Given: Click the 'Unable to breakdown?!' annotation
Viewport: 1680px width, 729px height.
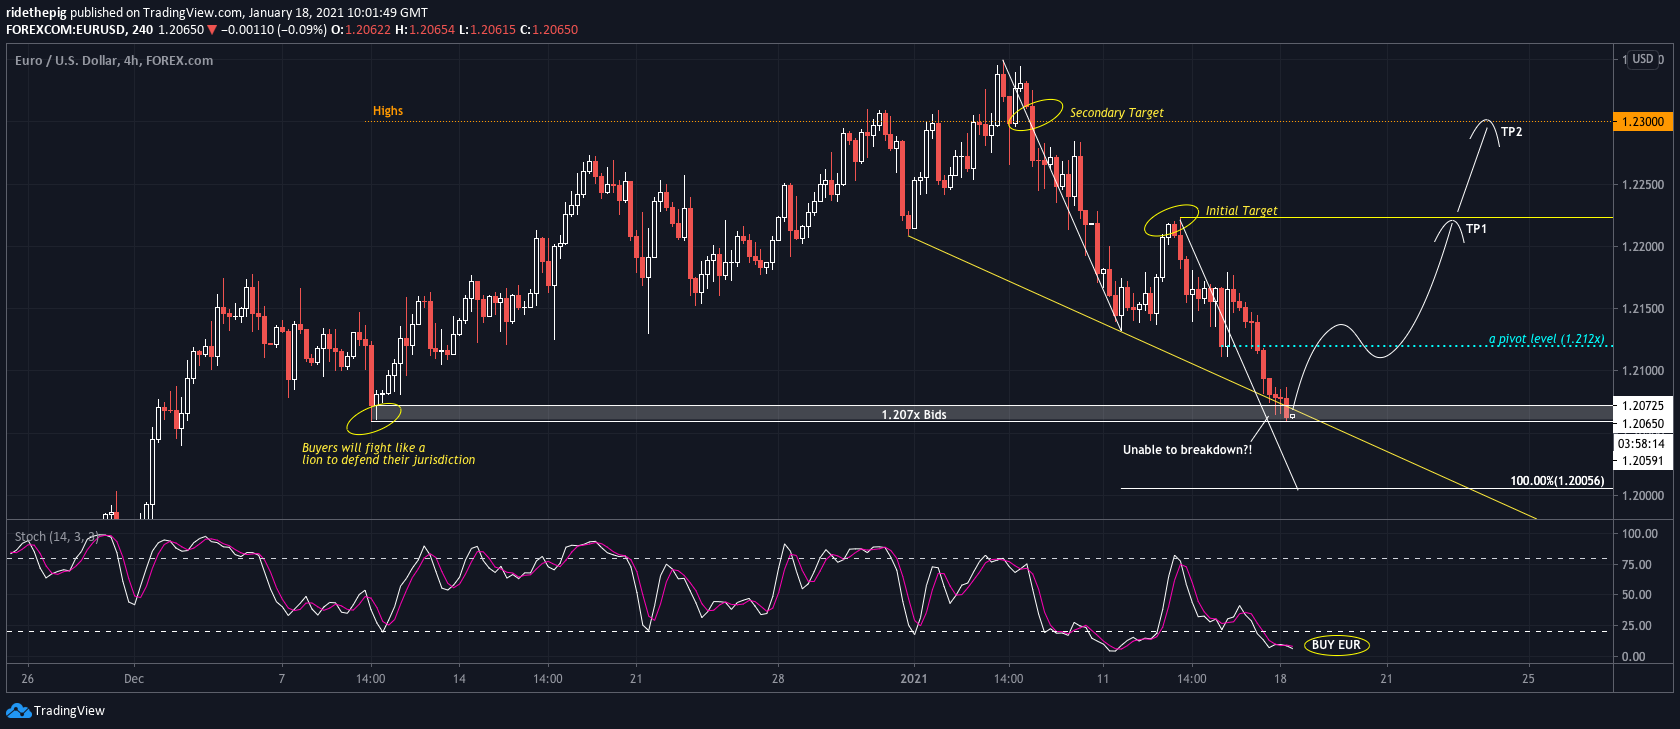Looking at the screenshot, I should (x=1187, y=450).
